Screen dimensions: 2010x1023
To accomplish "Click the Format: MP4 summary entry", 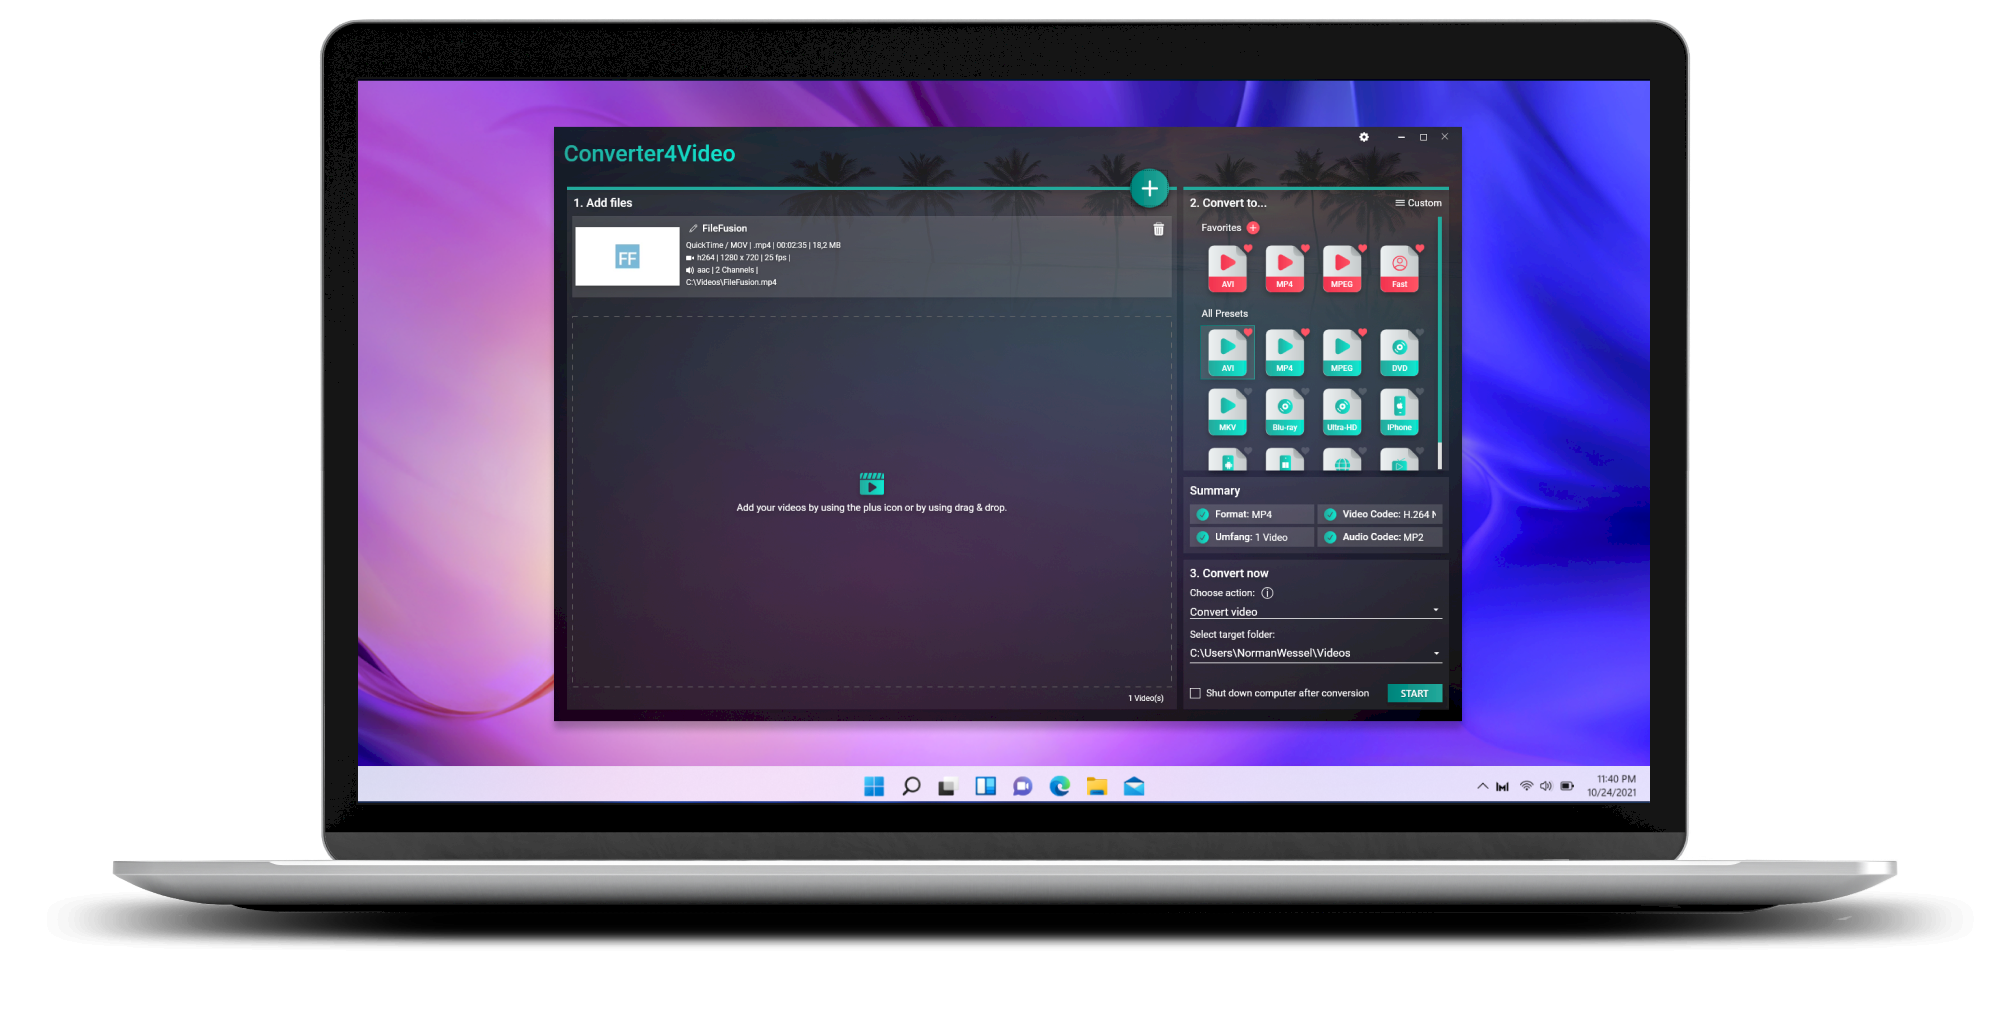I will (x=1252, y=514).
